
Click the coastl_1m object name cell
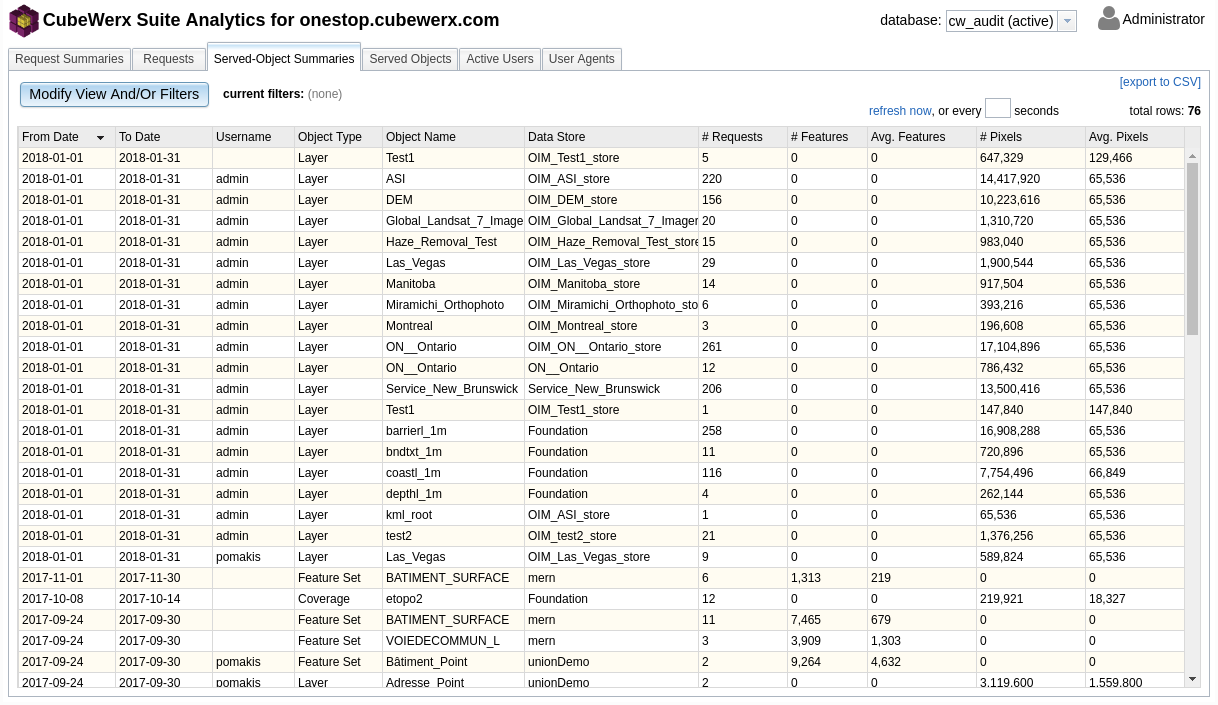click(x=453, y=473)
